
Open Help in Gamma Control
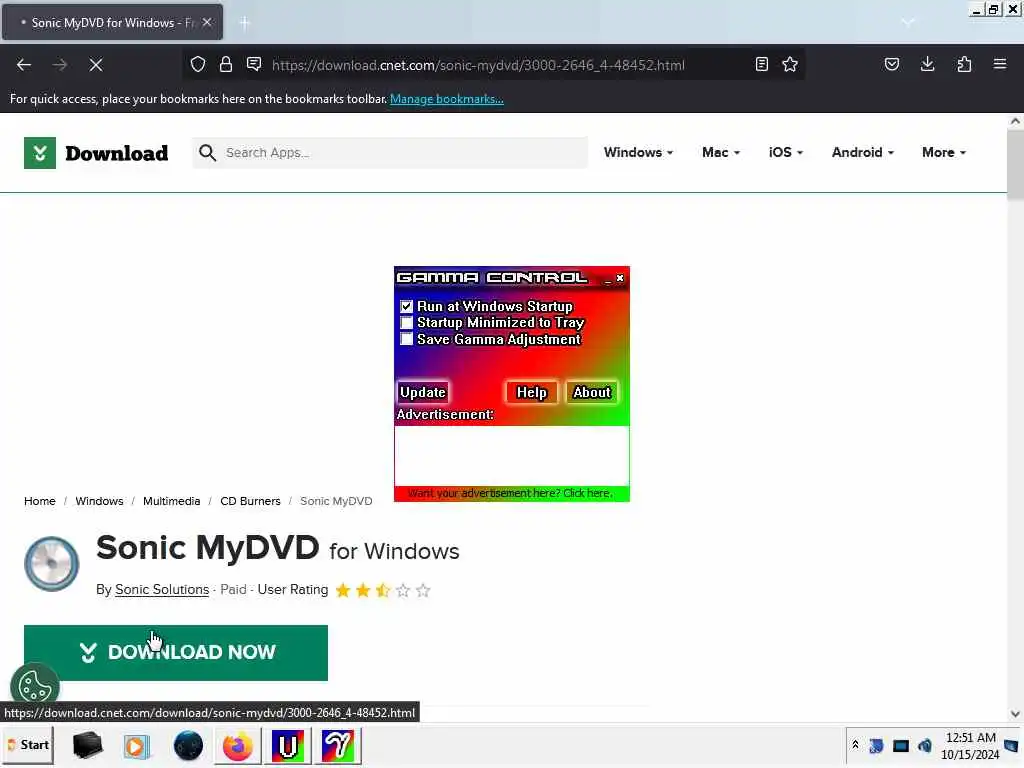click(532, 392)
